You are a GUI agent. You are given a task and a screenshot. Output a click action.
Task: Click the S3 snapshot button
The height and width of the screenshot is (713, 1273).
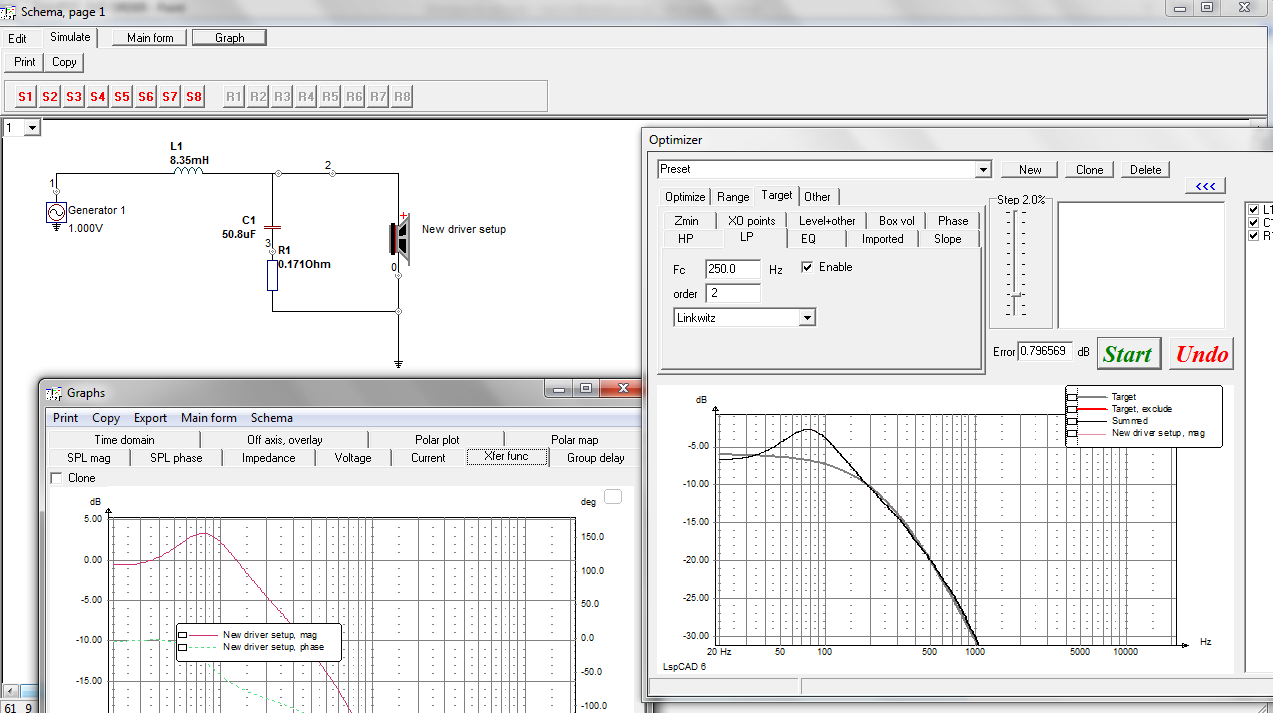(x=73, y=97)
